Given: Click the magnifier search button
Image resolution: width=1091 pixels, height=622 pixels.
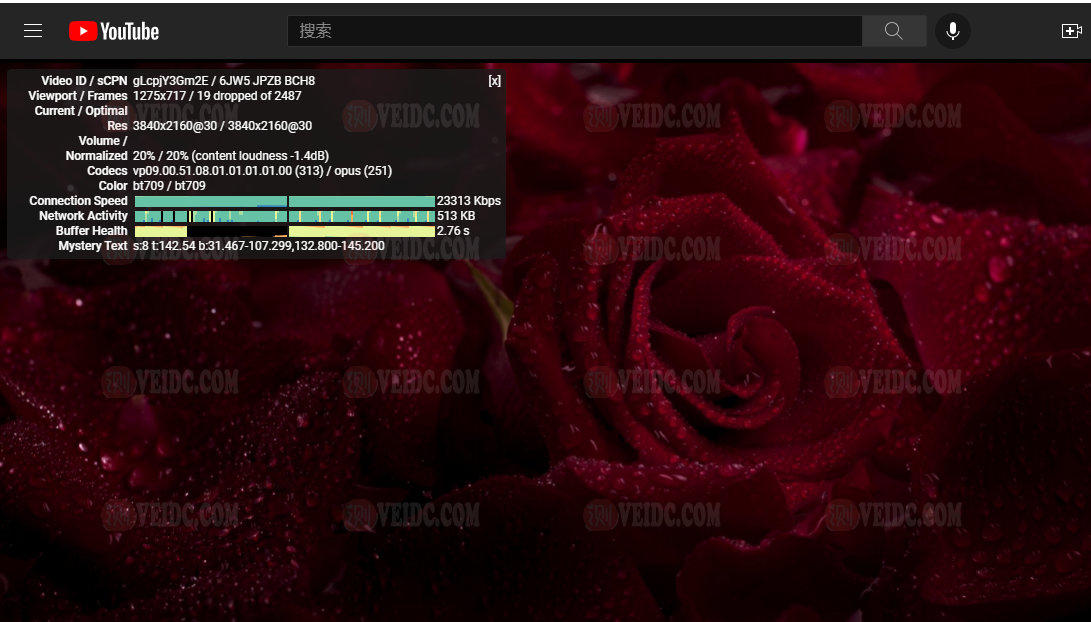Looking at the screenshot, I should (893, 31).
